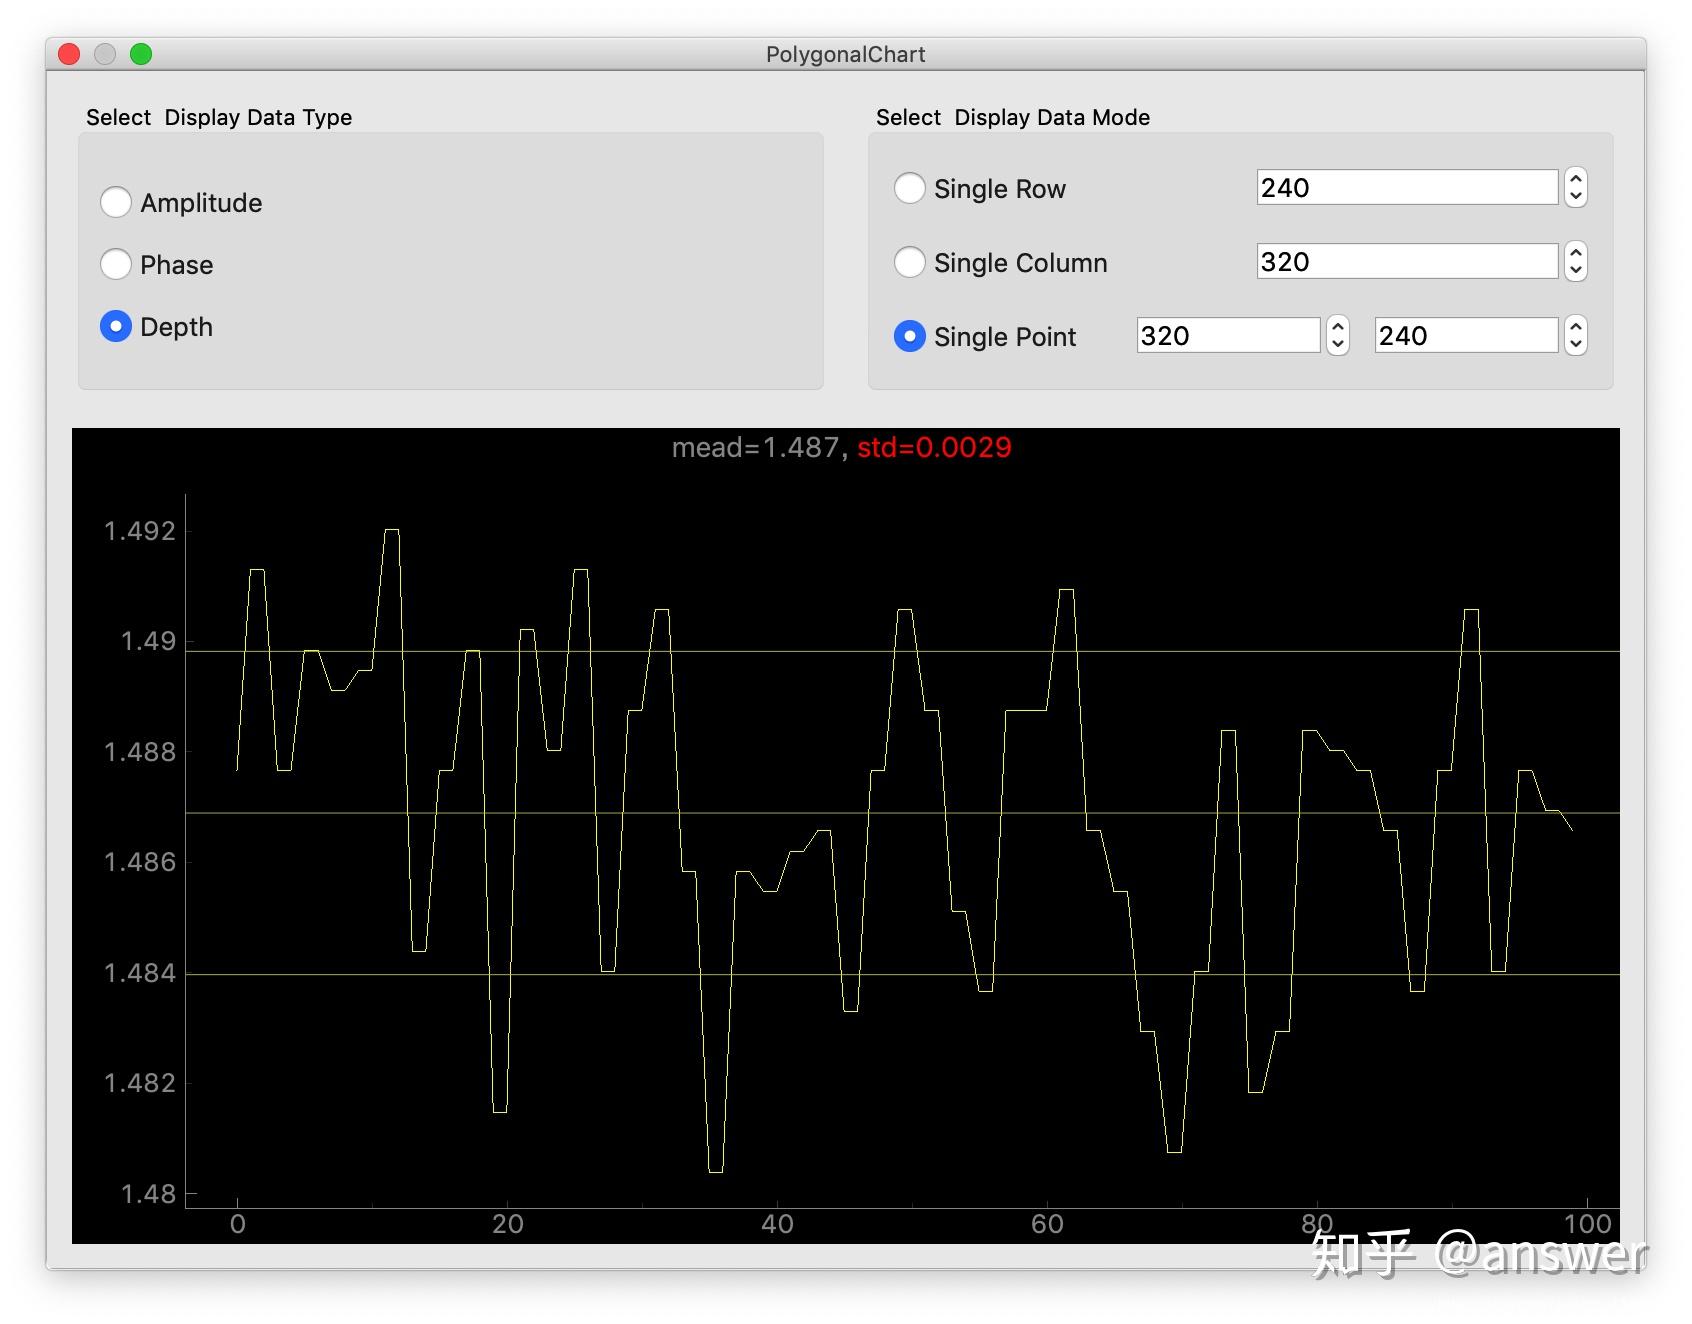Screen dimensions: 1692x1324
Task: Click the 1.488 y-axis tick label
Action: 140,752
